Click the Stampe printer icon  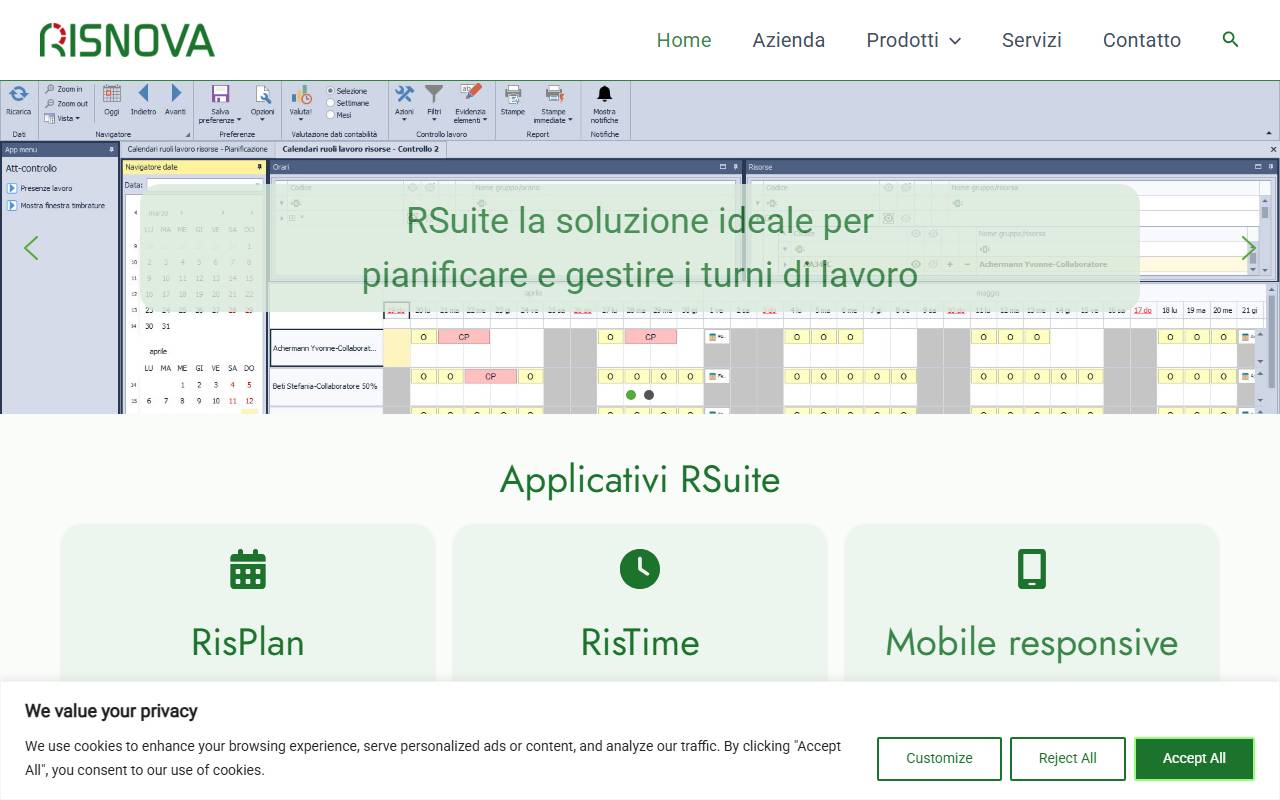pyautogui.click(x=513, y=94)
